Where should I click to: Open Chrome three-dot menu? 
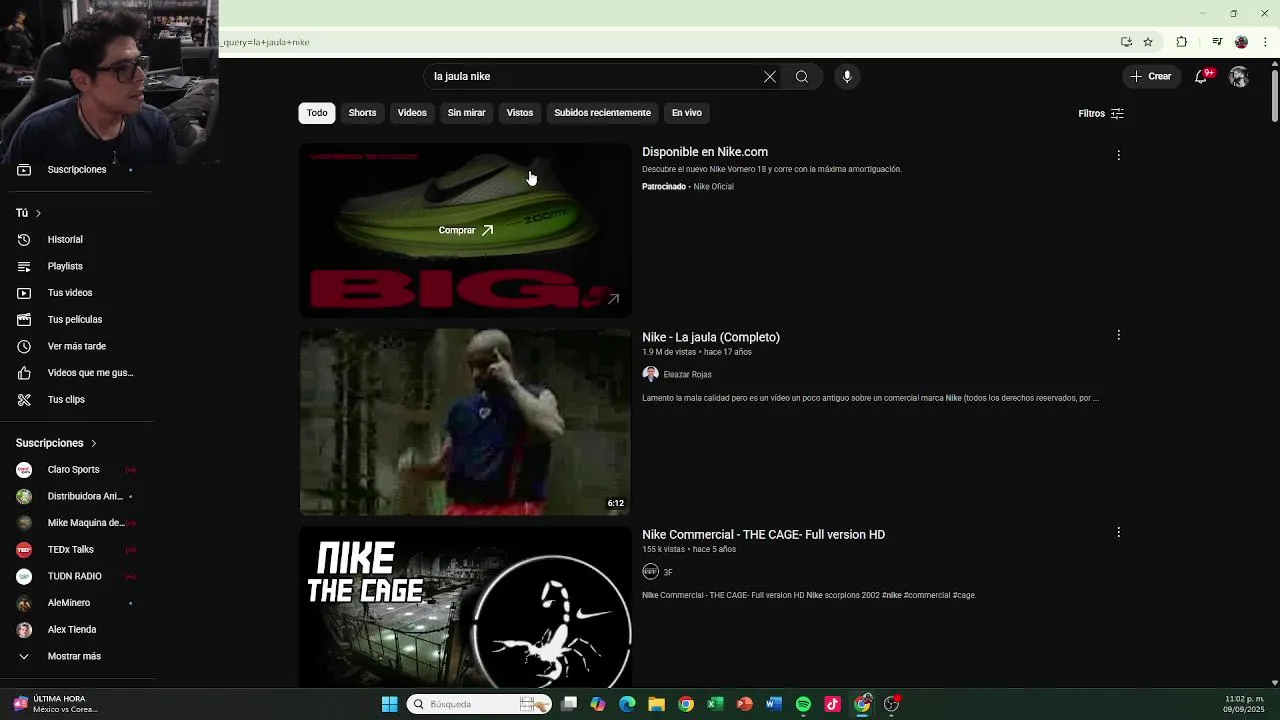[x=1266, y=42]
